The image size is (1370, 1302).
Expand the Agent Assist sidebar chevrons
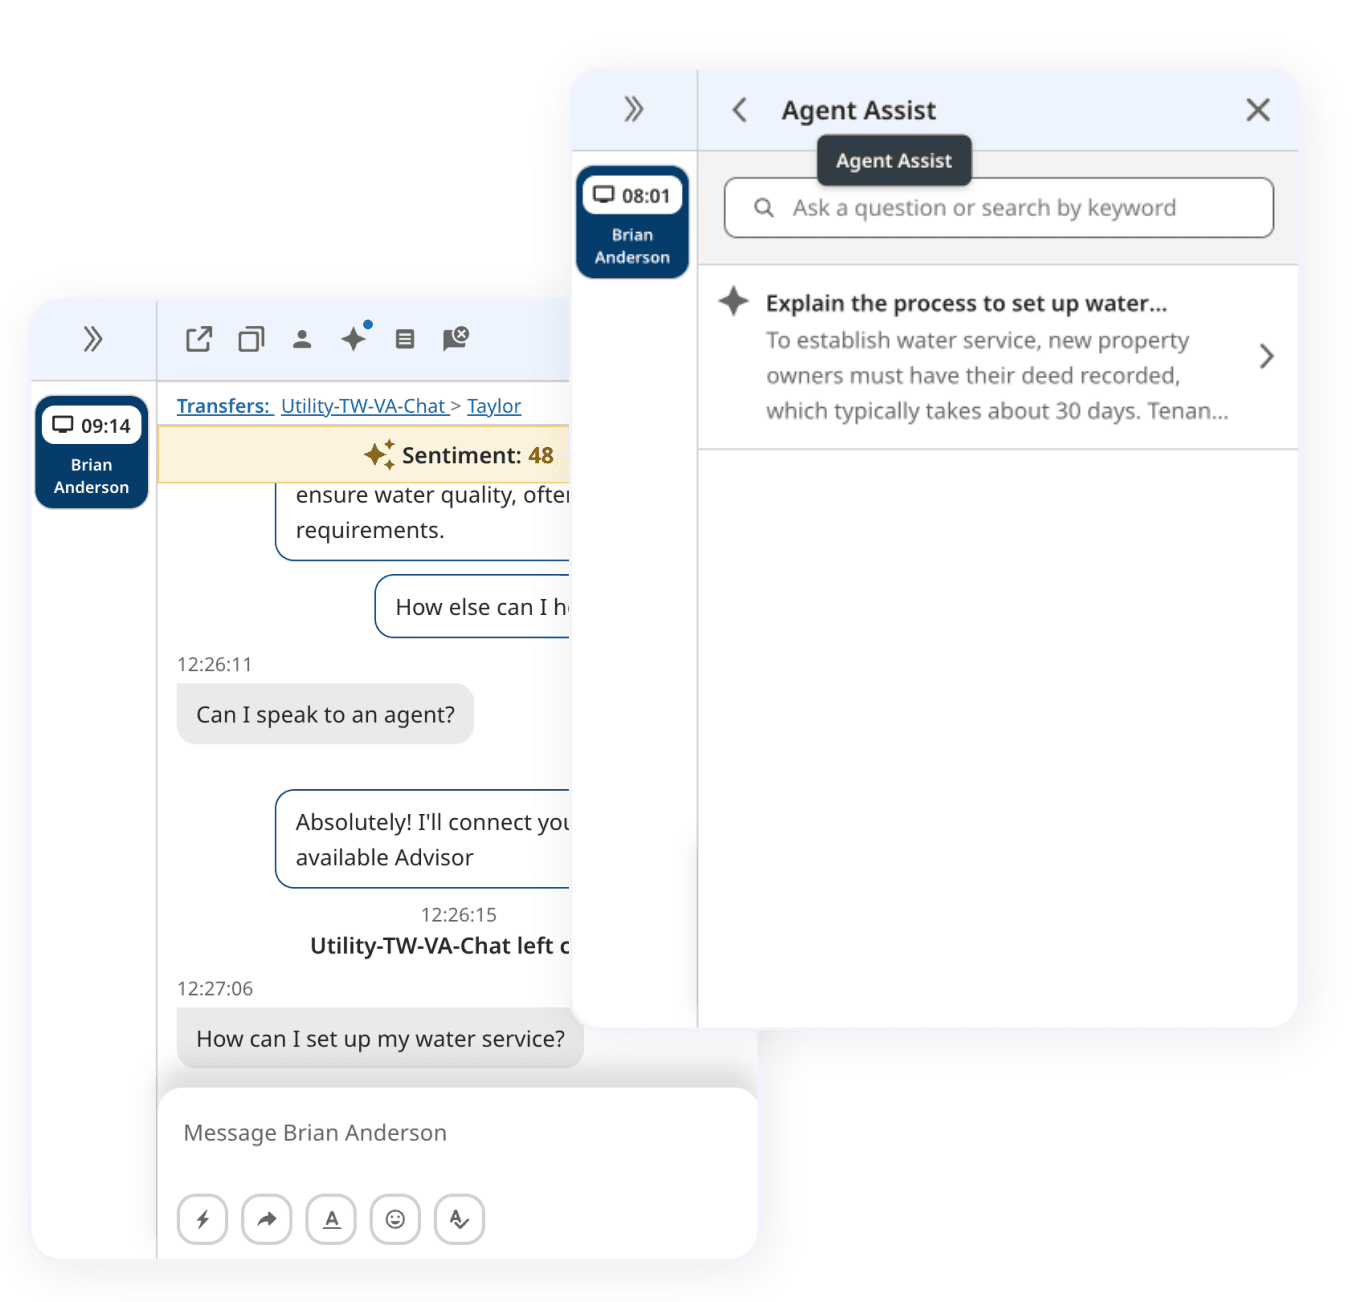pyautogui.click(x=634, y=109)
